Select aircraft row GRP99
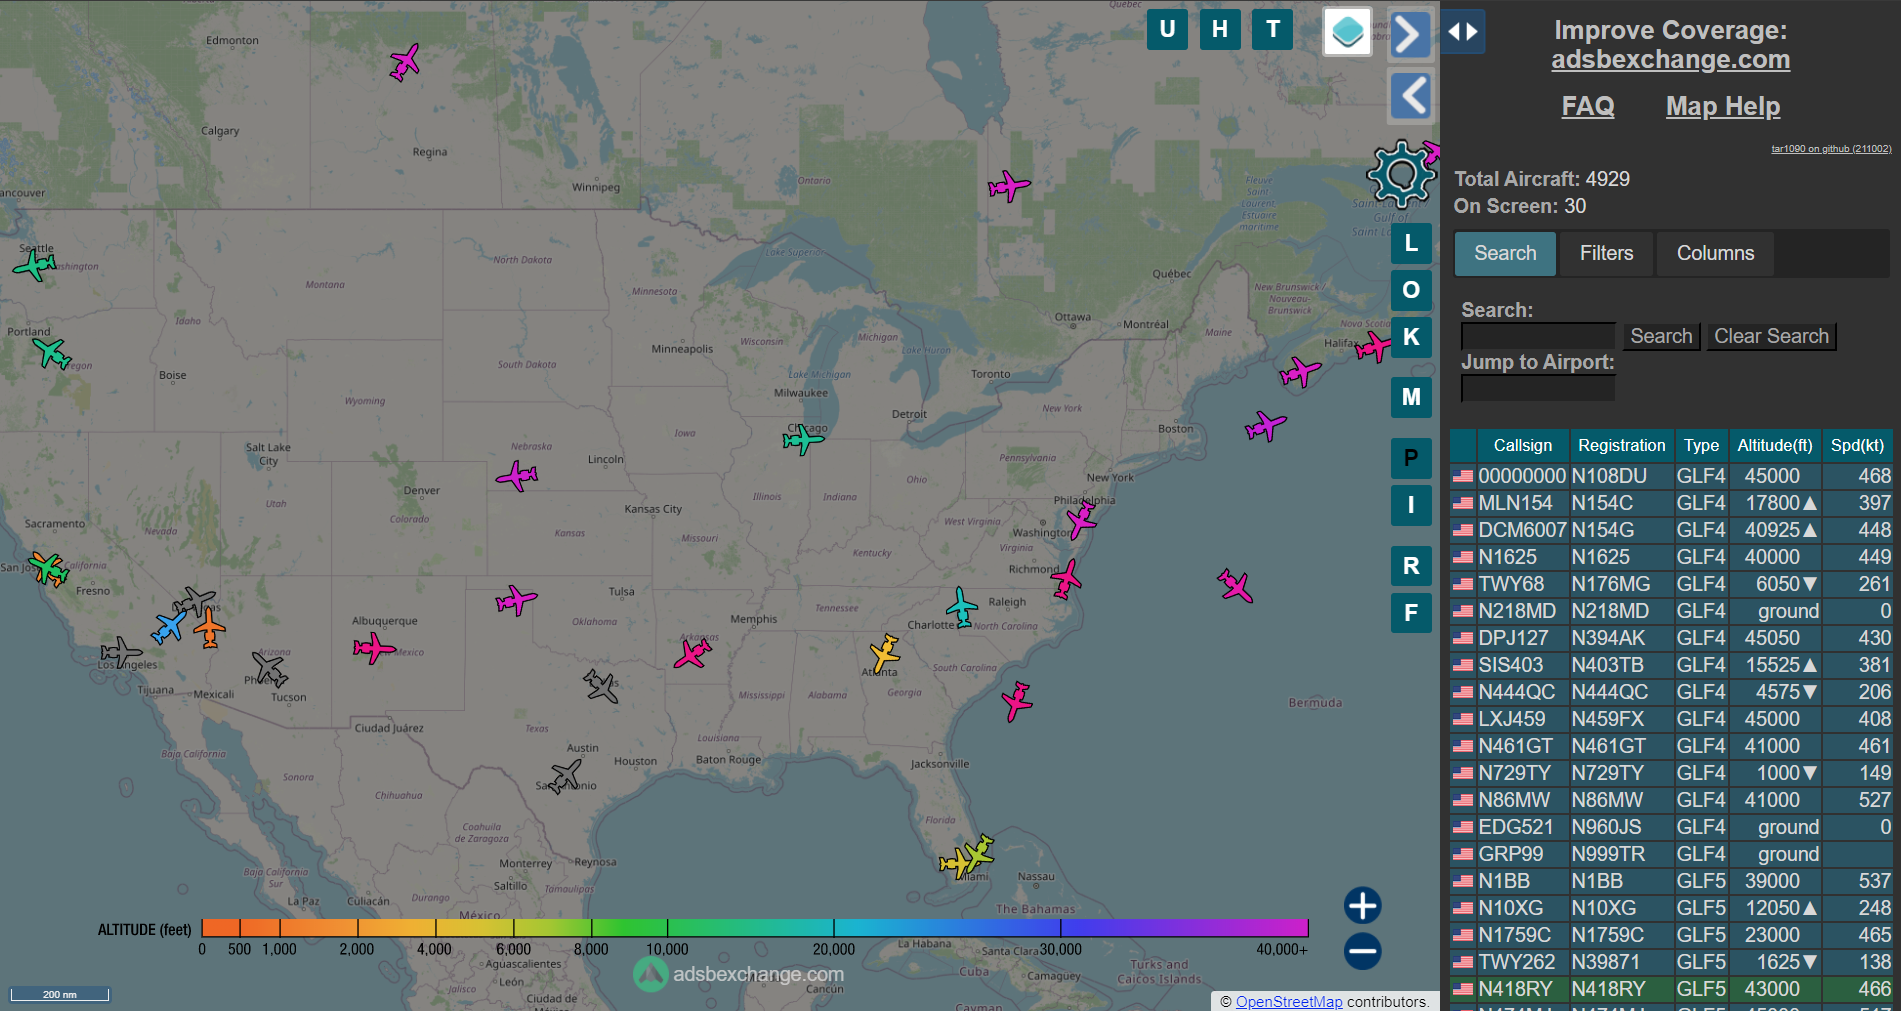The image size is (1901, 1011). click(x=1671, y=854)
